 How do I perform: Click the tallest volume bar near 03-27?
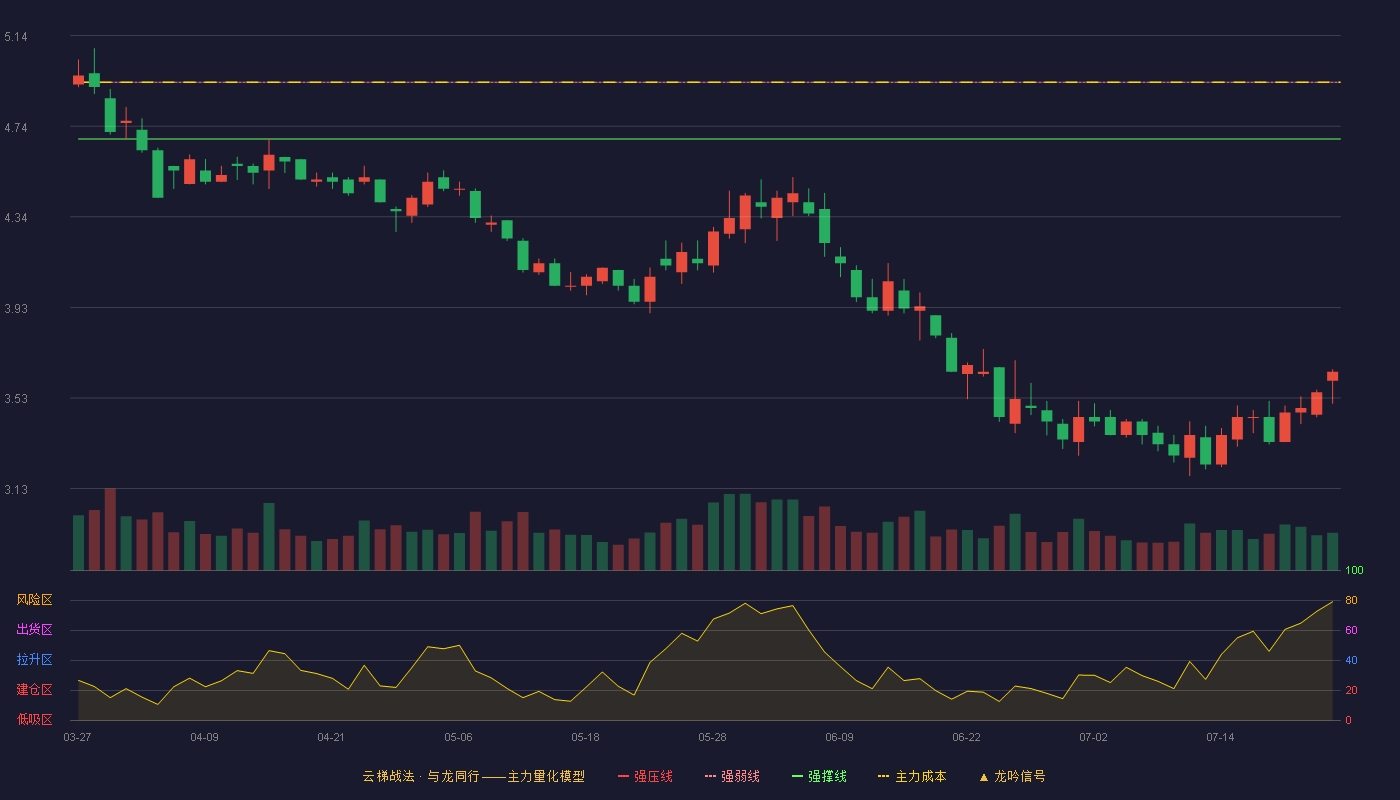[110, 529]
